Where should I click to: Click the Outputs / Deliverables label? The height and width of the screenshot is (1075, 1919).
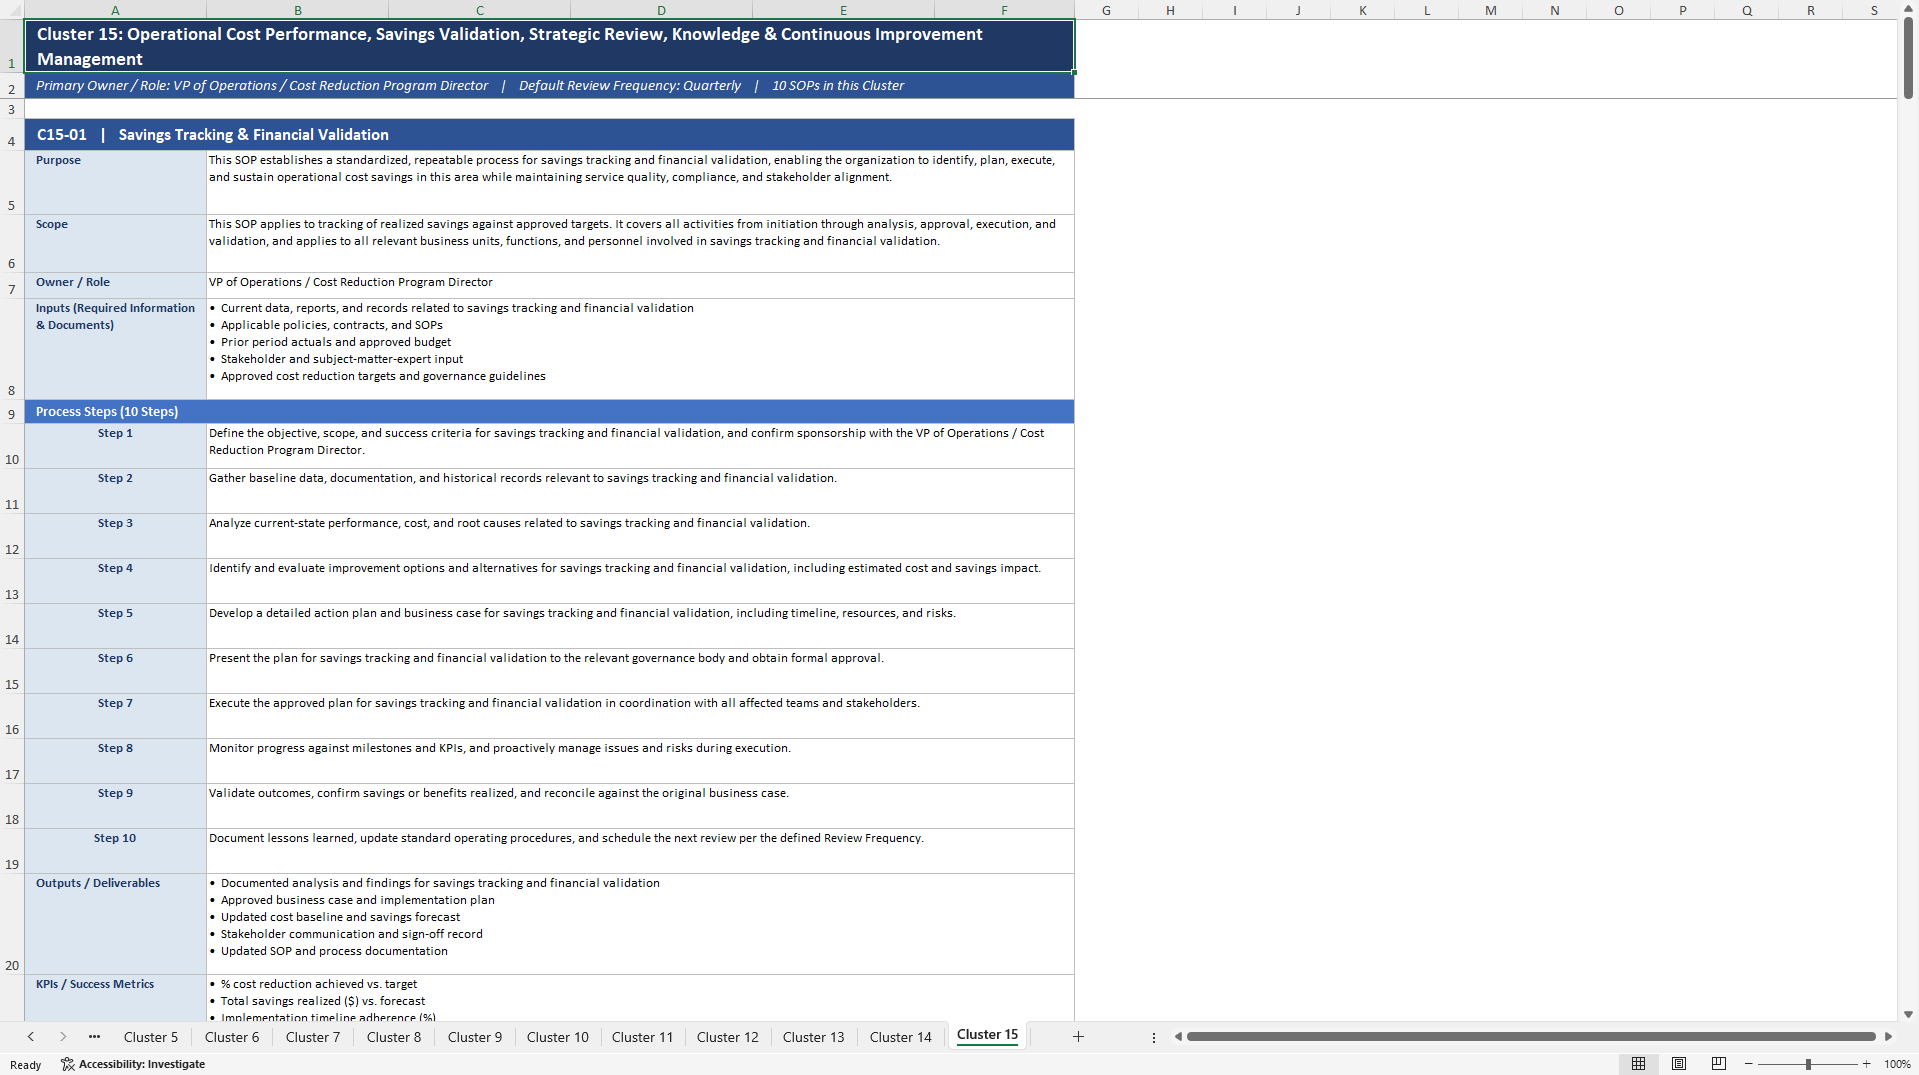click(115, 924)
